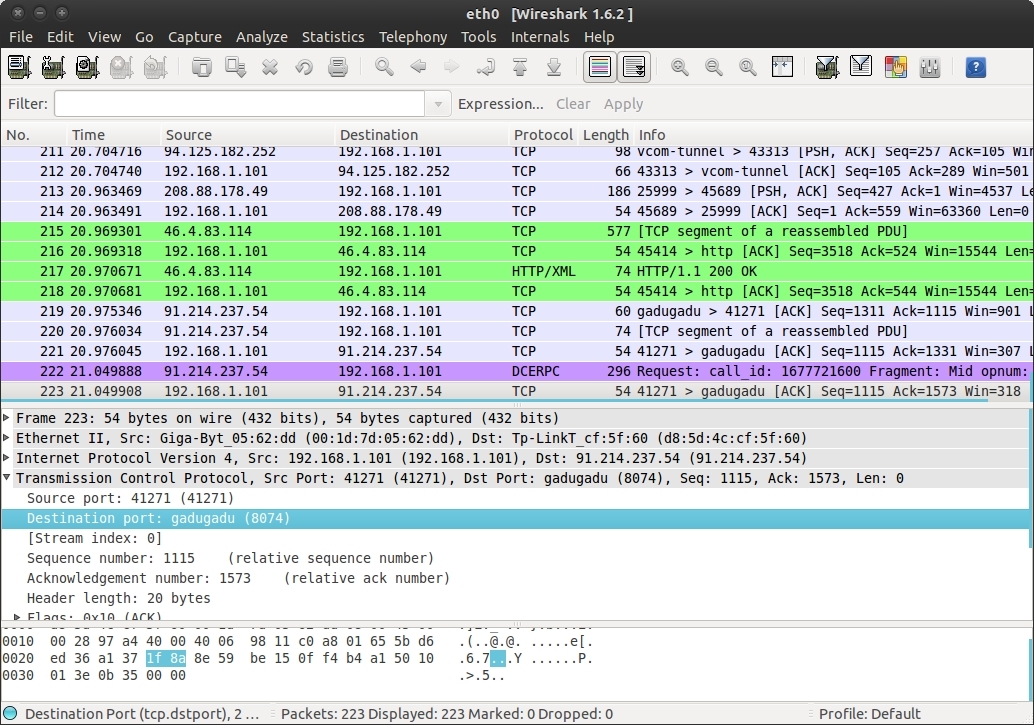Image resolution: width=1034 pixels, height=725 pixels.
Task: Reset zoom to normal size
Action: (x=748, y=67)
